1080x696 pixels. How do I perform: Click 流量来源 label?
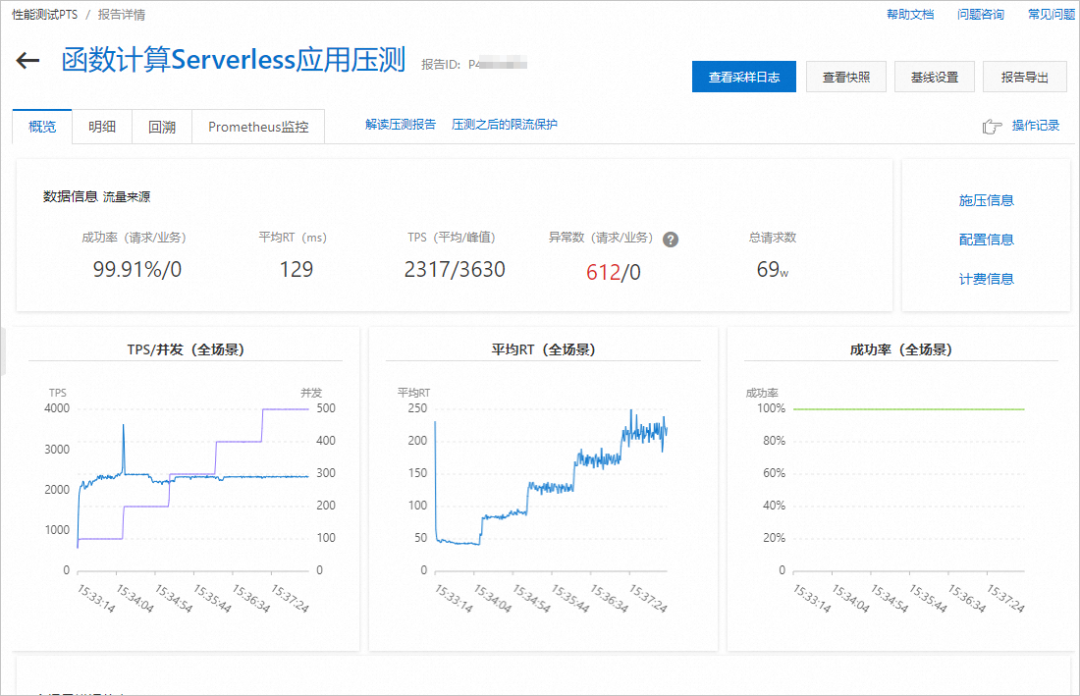click(127, 197)
